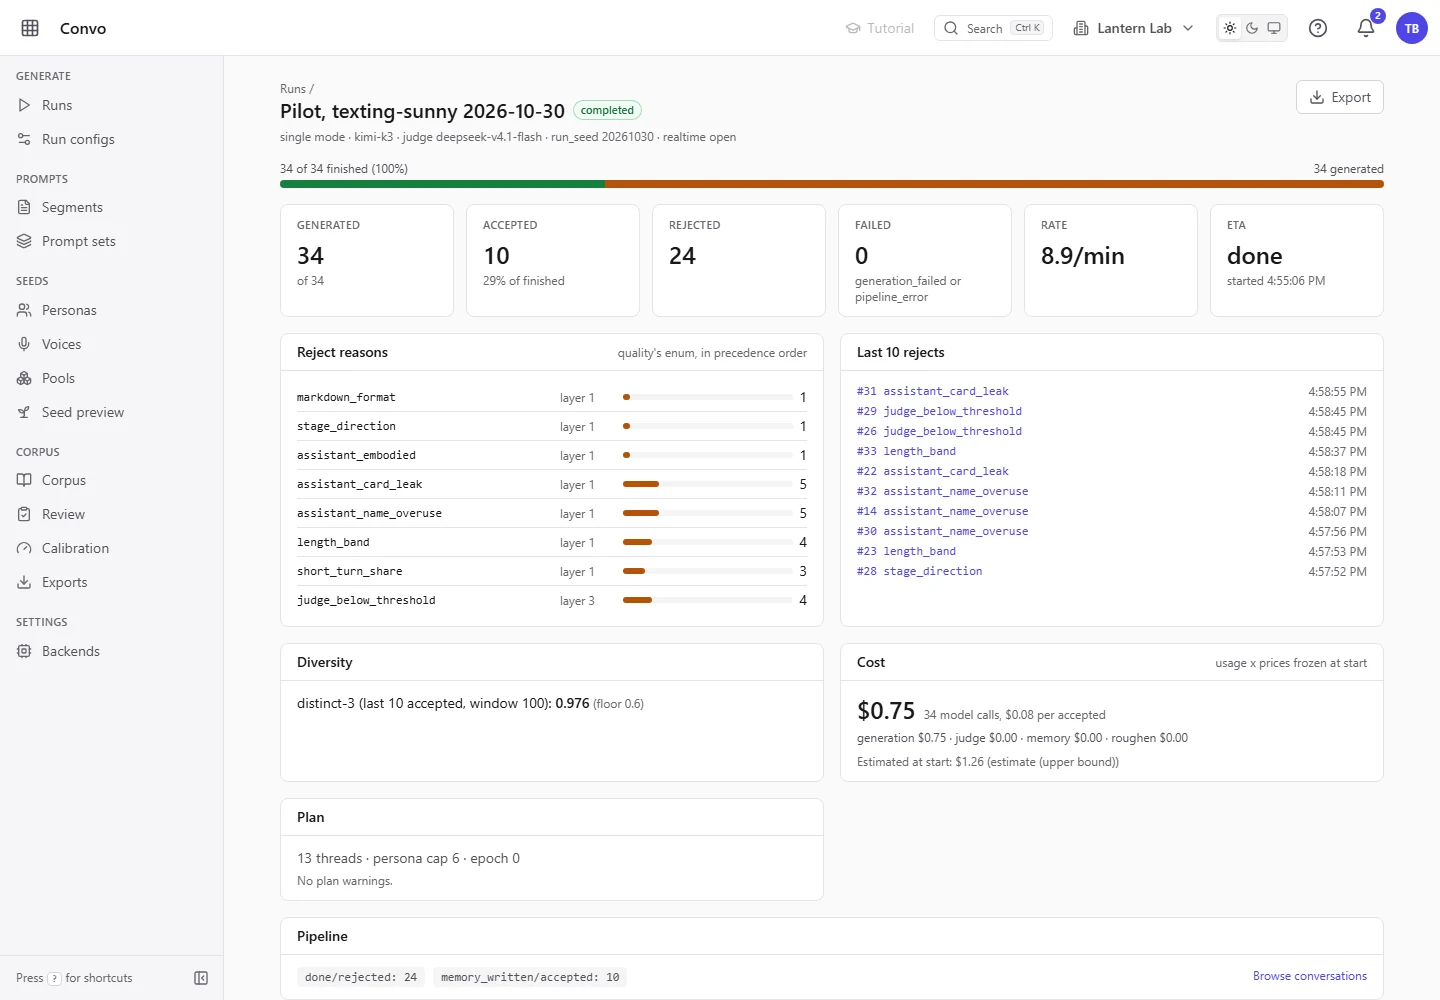Click the Export button
This screenshot has height=1000, width=1440.
coord(1340,97)
